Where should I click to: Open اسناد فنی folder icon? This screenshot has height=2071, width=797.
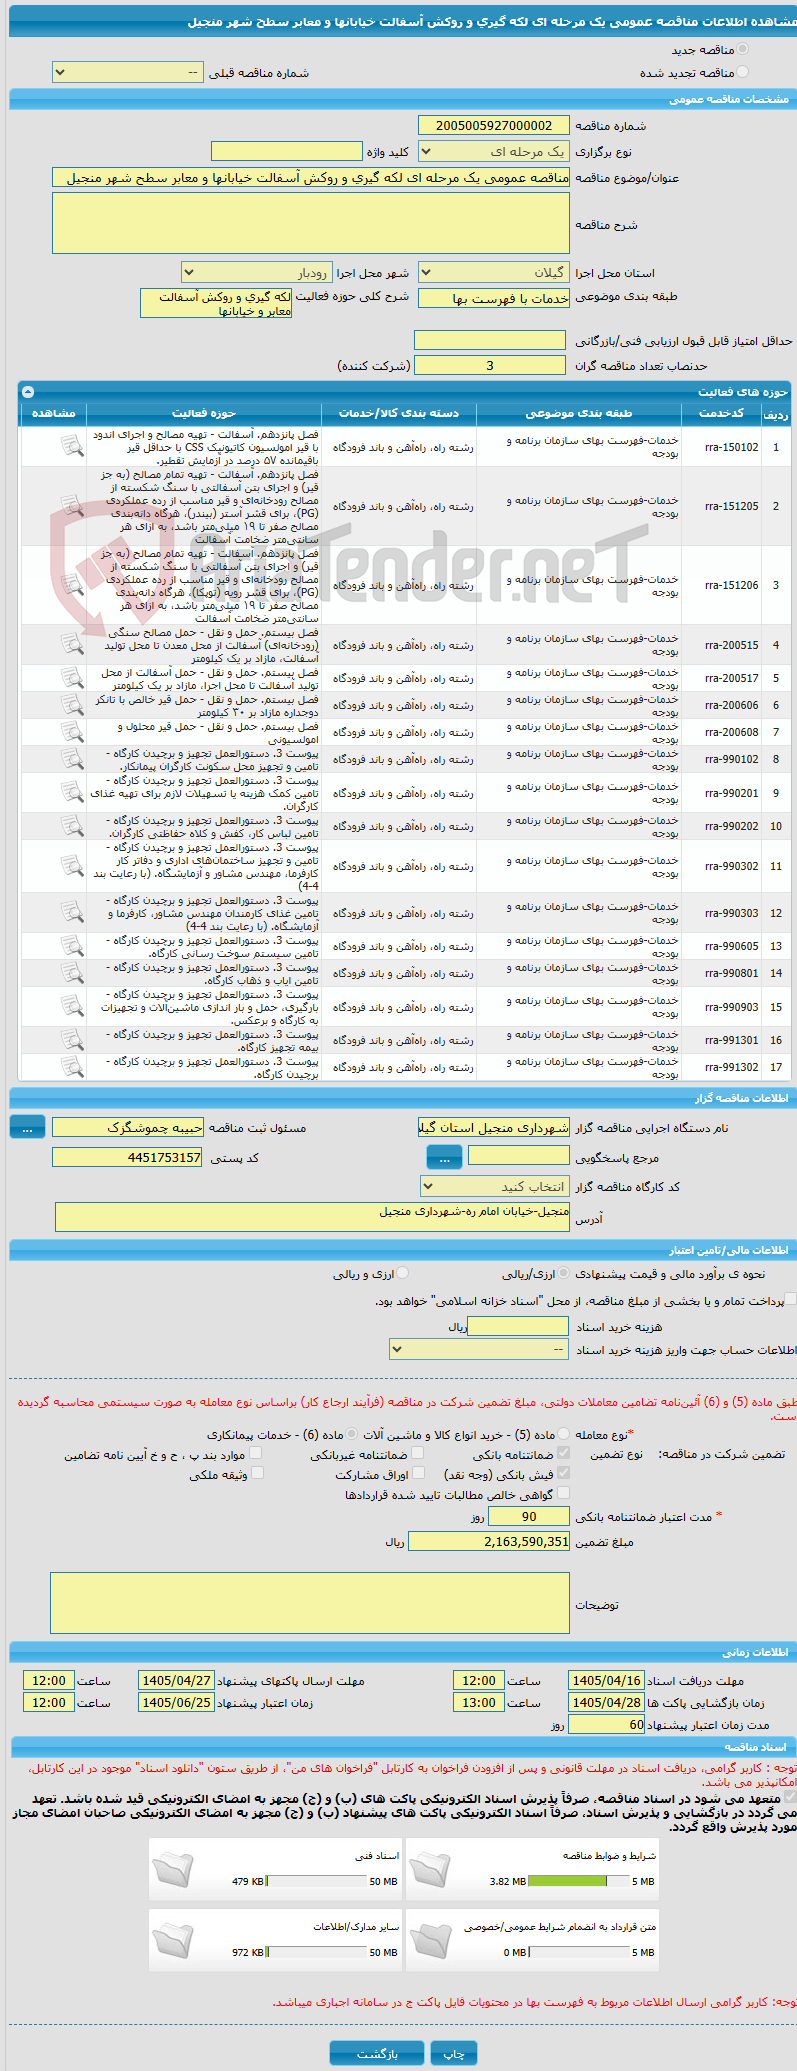coord(174,1868)
